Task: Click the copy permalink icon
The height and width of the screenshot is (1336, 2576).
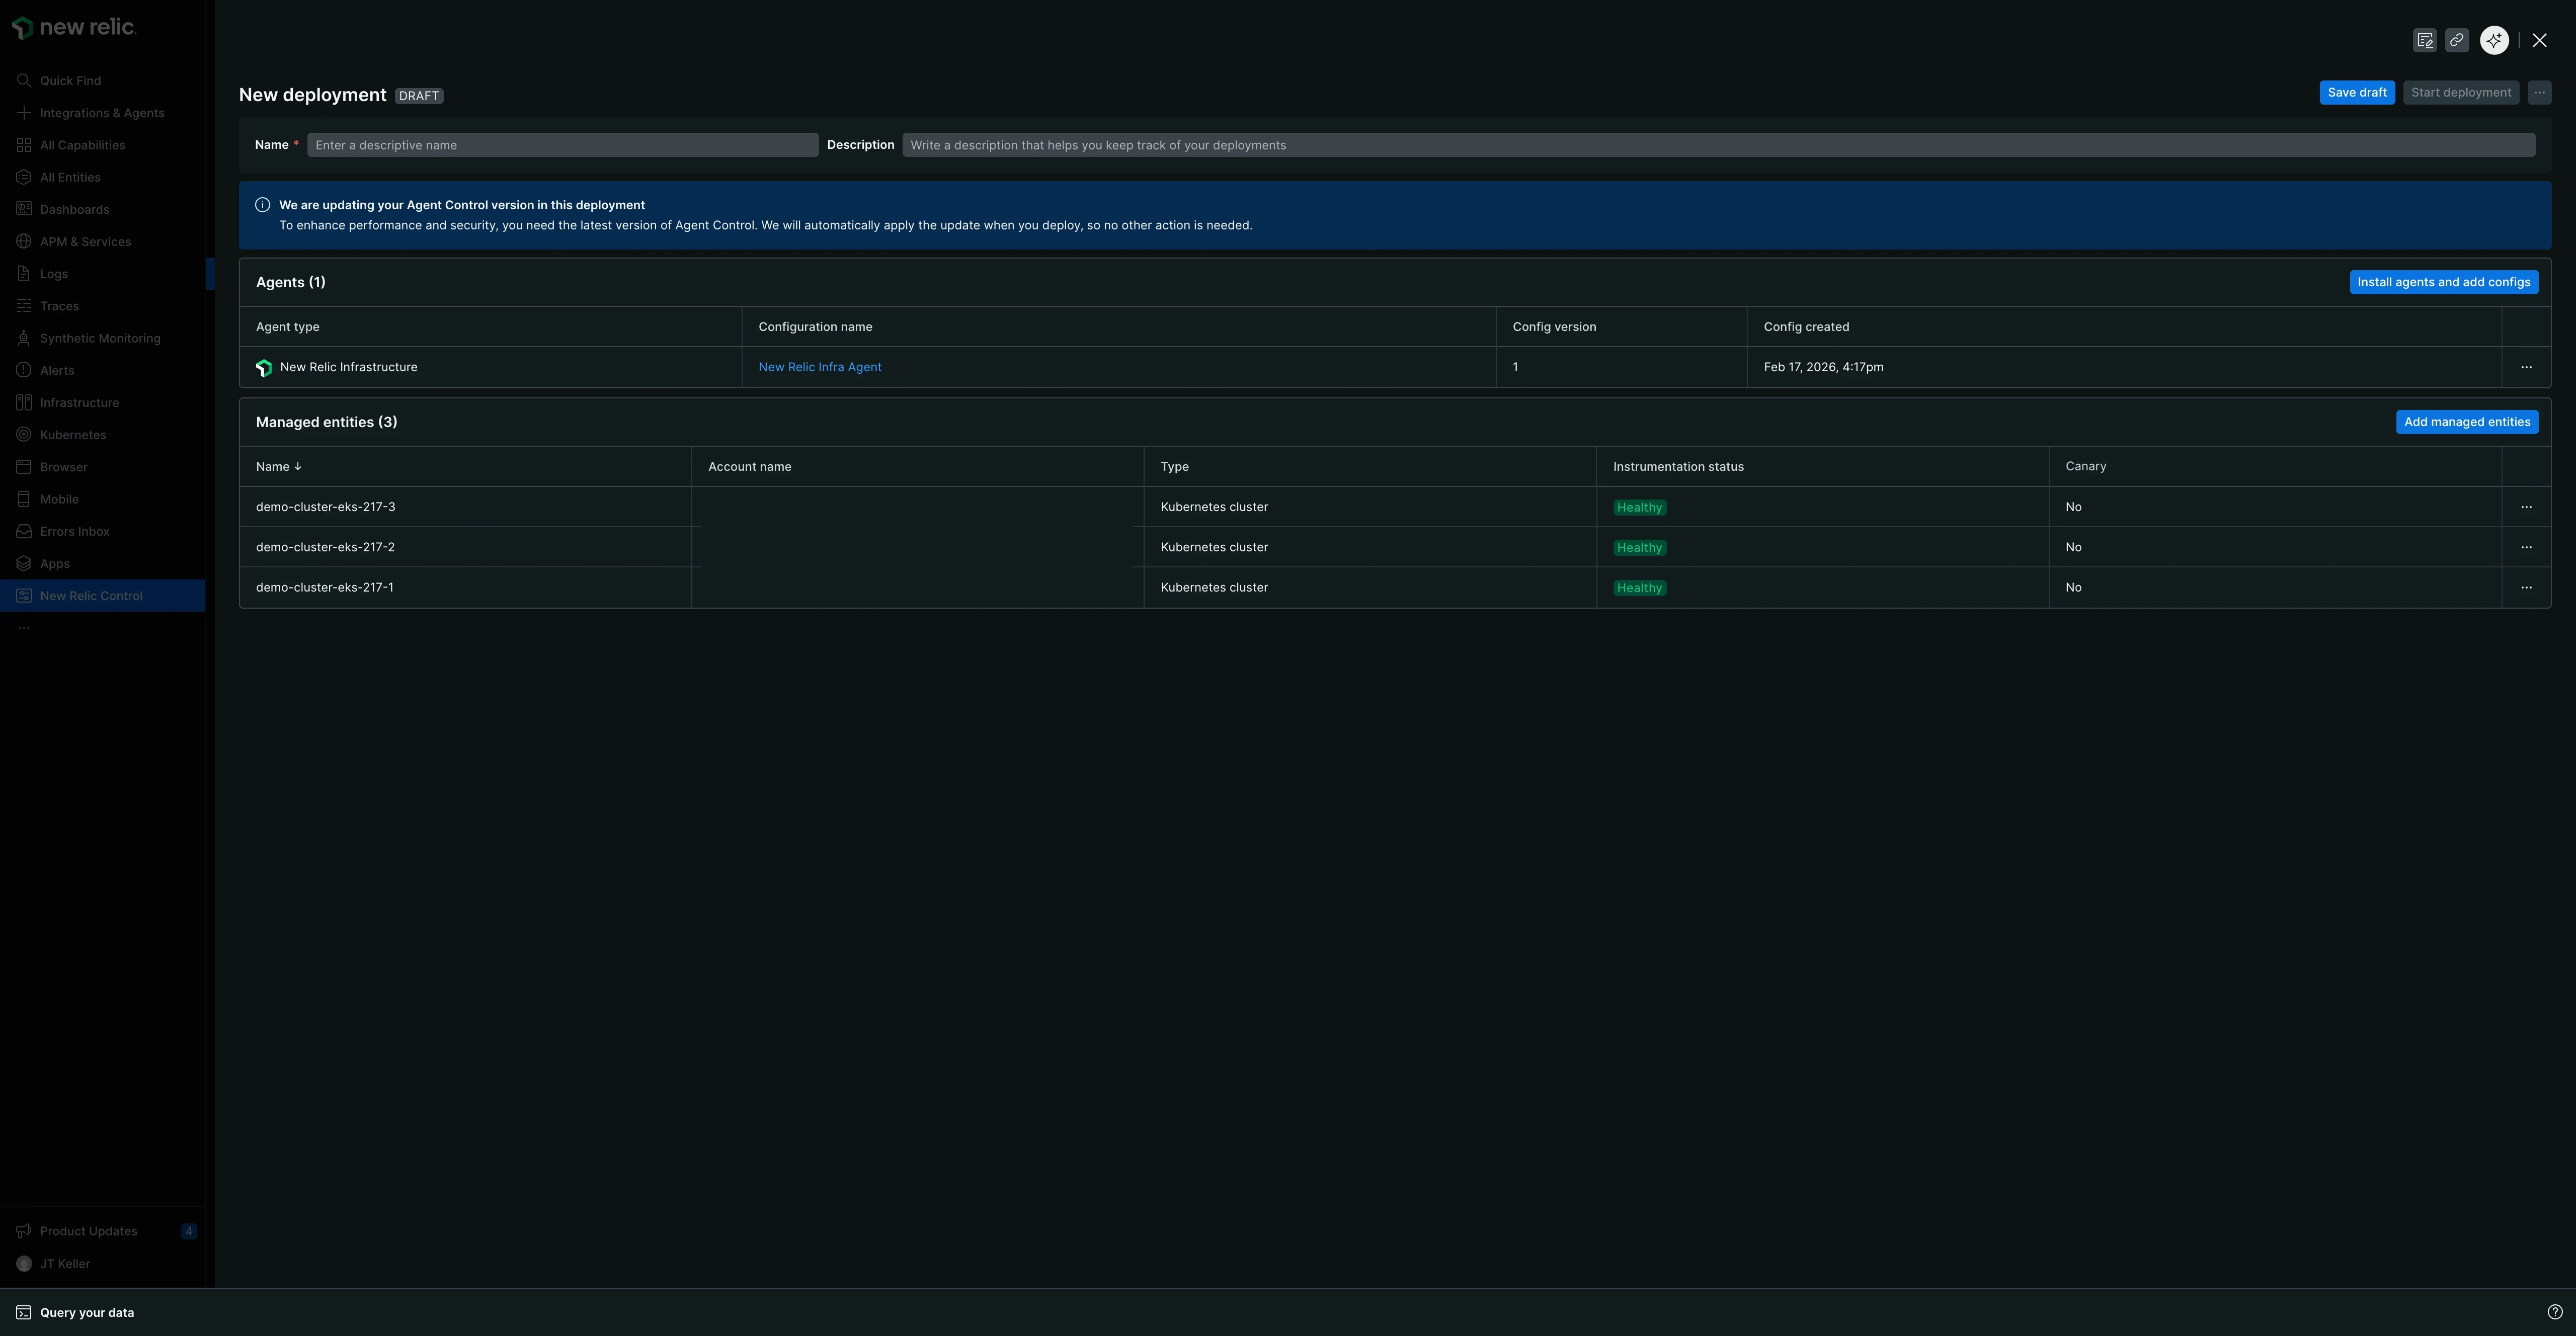Action: tap(2456, 40)
